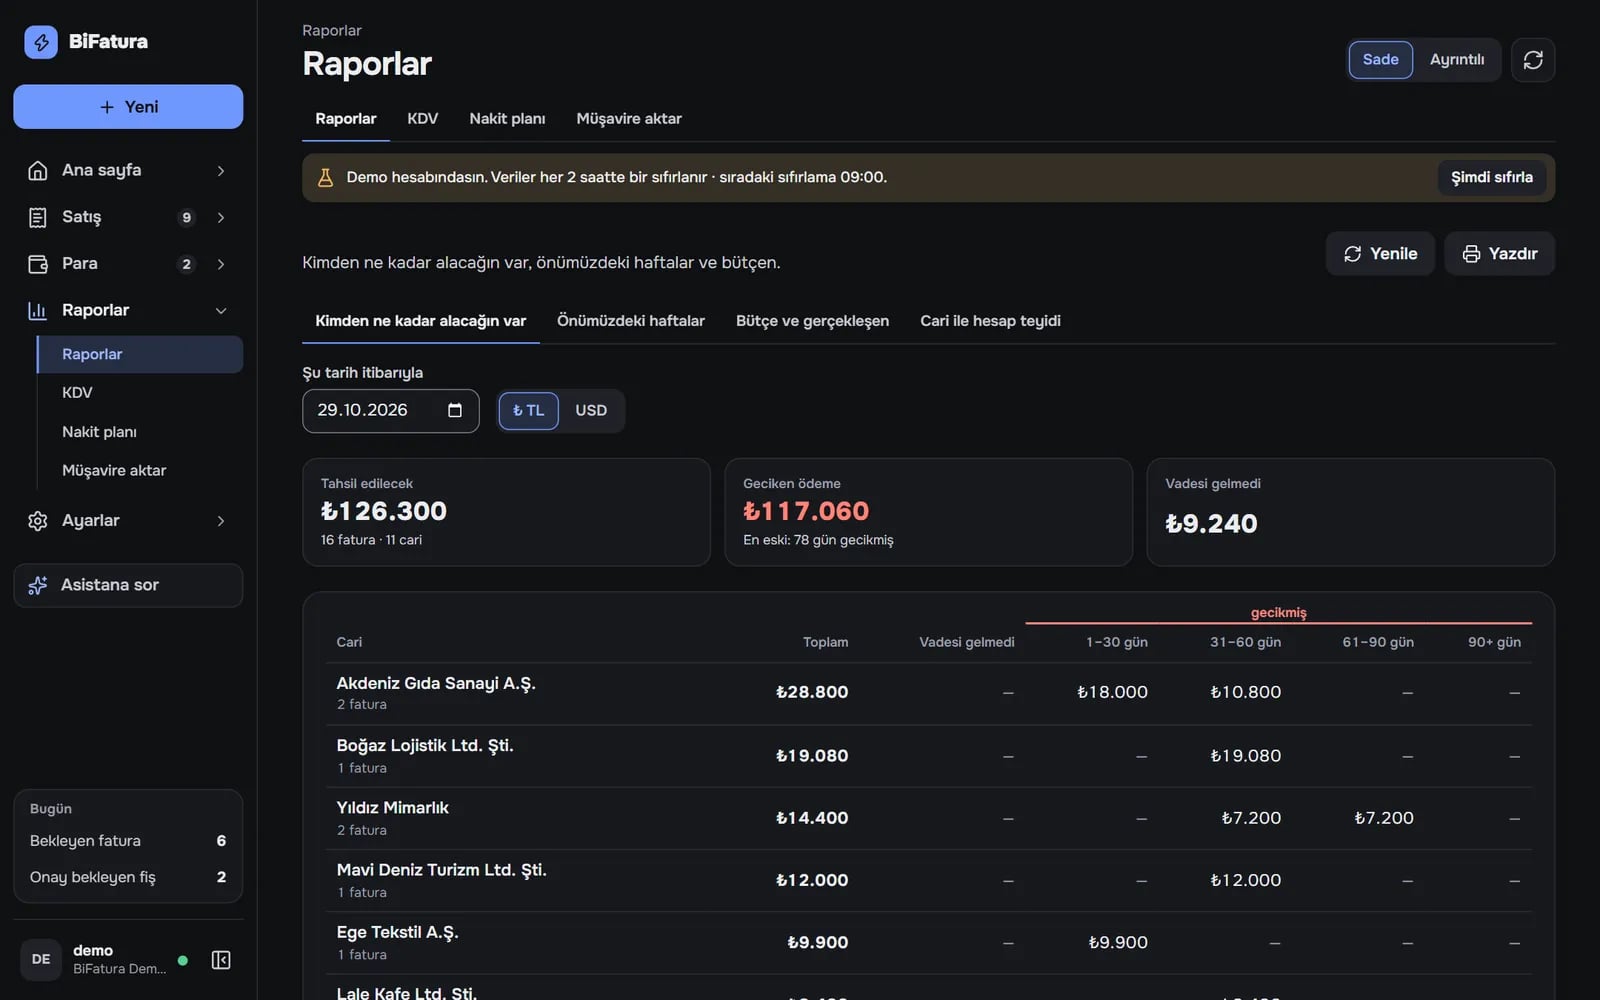Expand the Ana sayfa menu chevron
This screenshot has width=1600, height=1000.
[221, 171]
